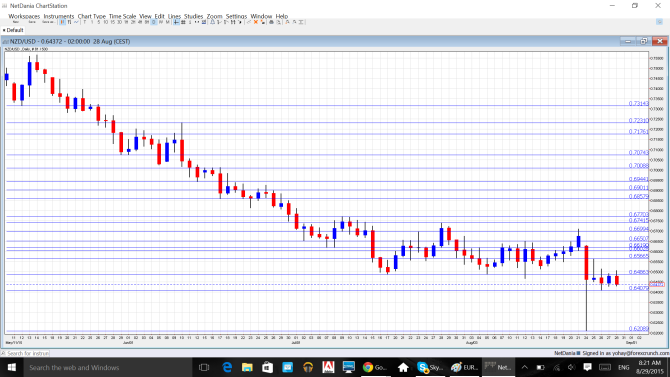Select the candlestick chart type icon
670x377 pixels.
pos(62,22)
